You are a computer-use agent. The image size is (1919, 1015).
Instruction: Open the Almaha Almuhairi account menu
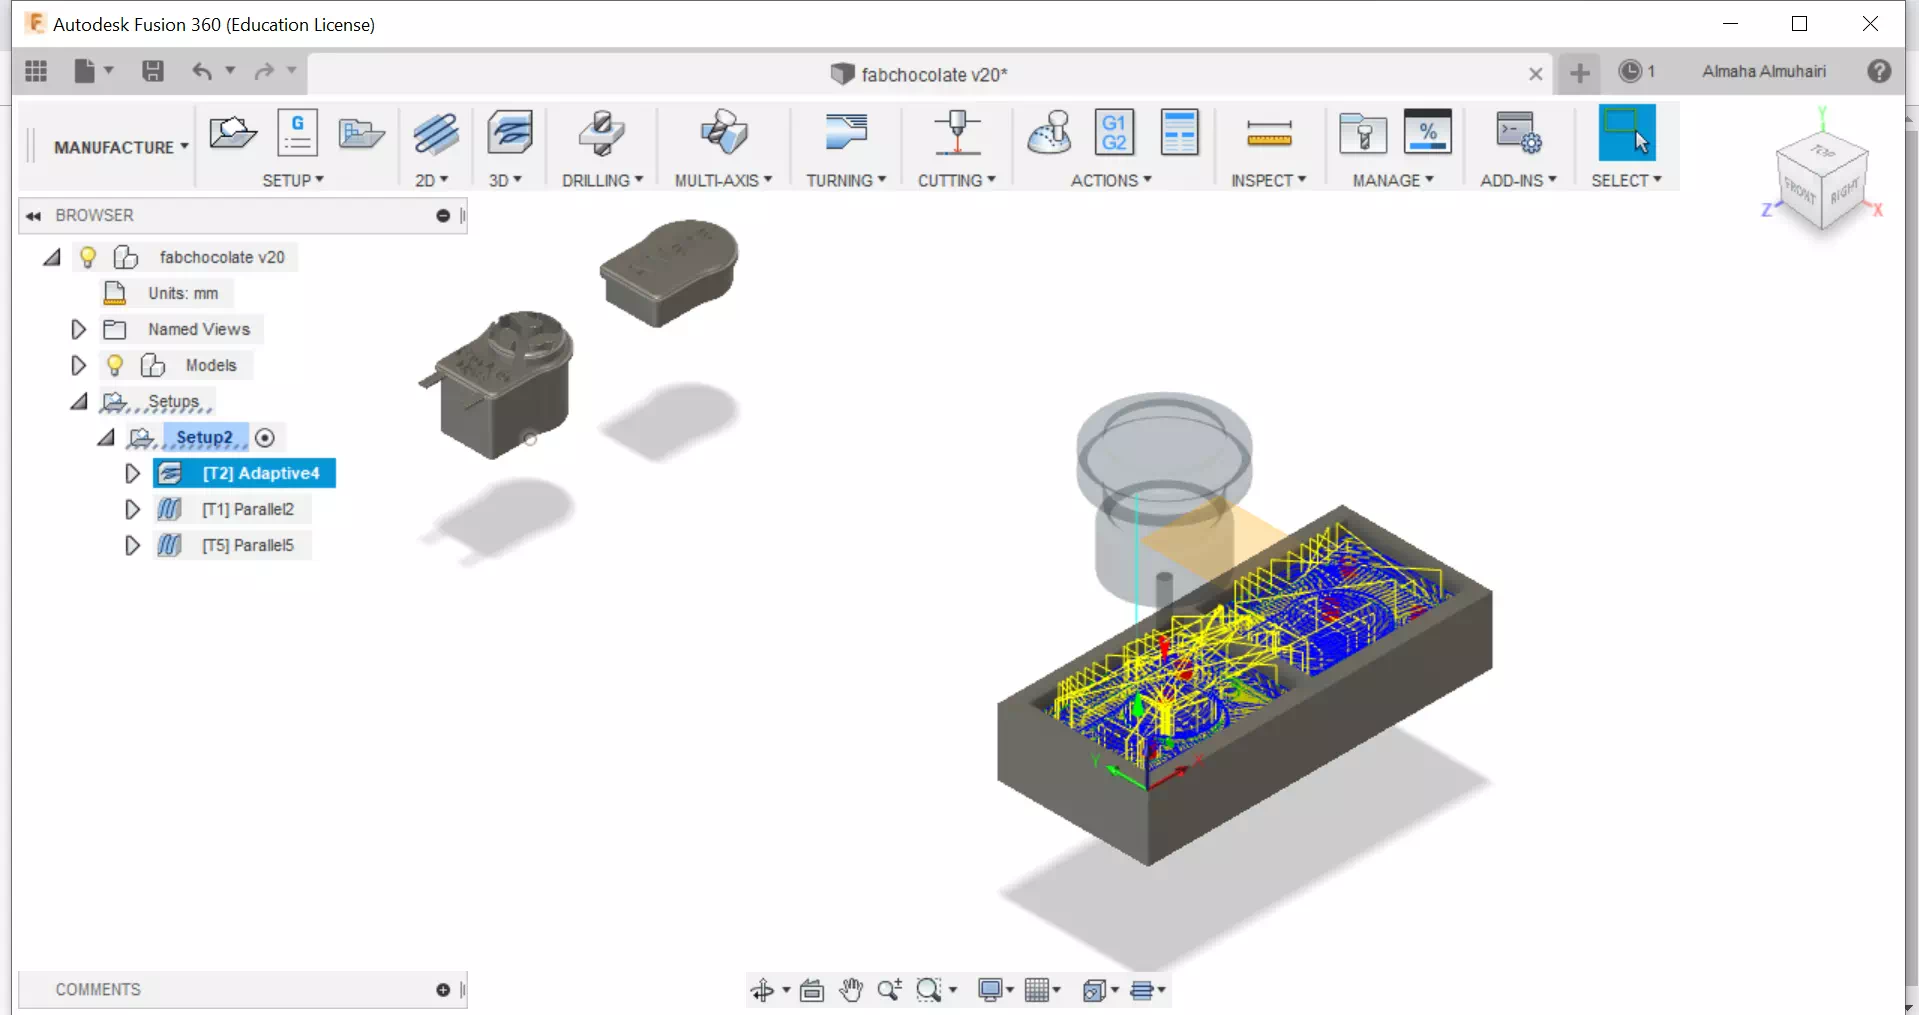[x=1764, y=71]
